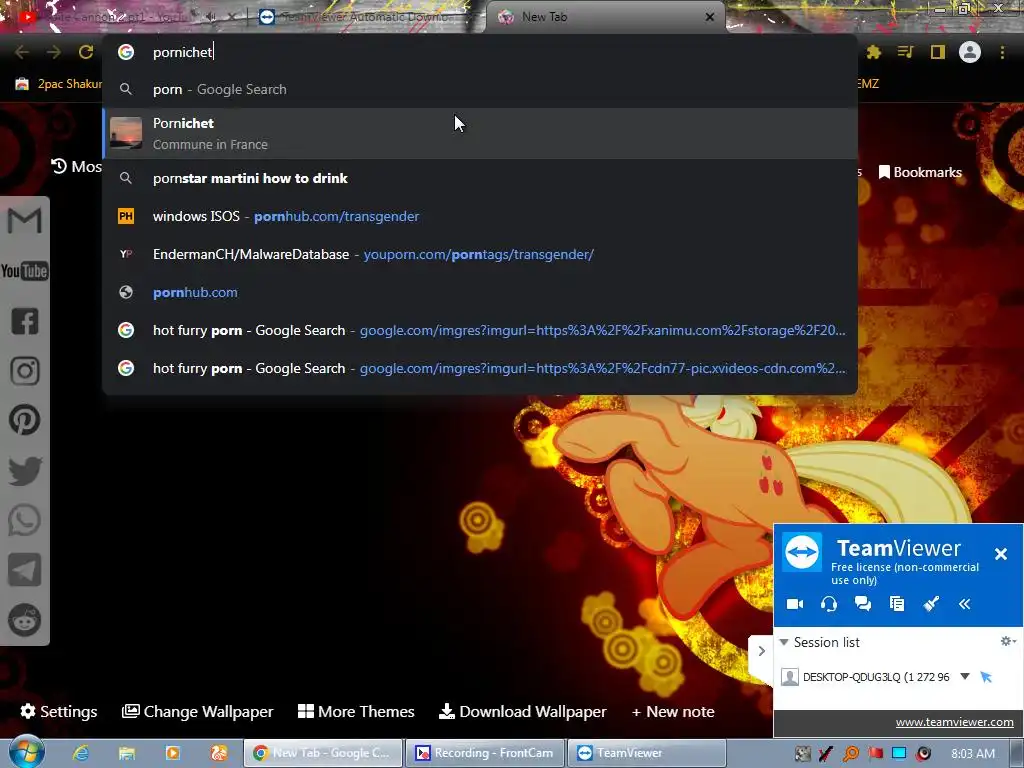Image resolution: width=1024 pixels, height=768 pixels.
Task: Open 2pac Shakur bookmark
Action: point(59,84)
